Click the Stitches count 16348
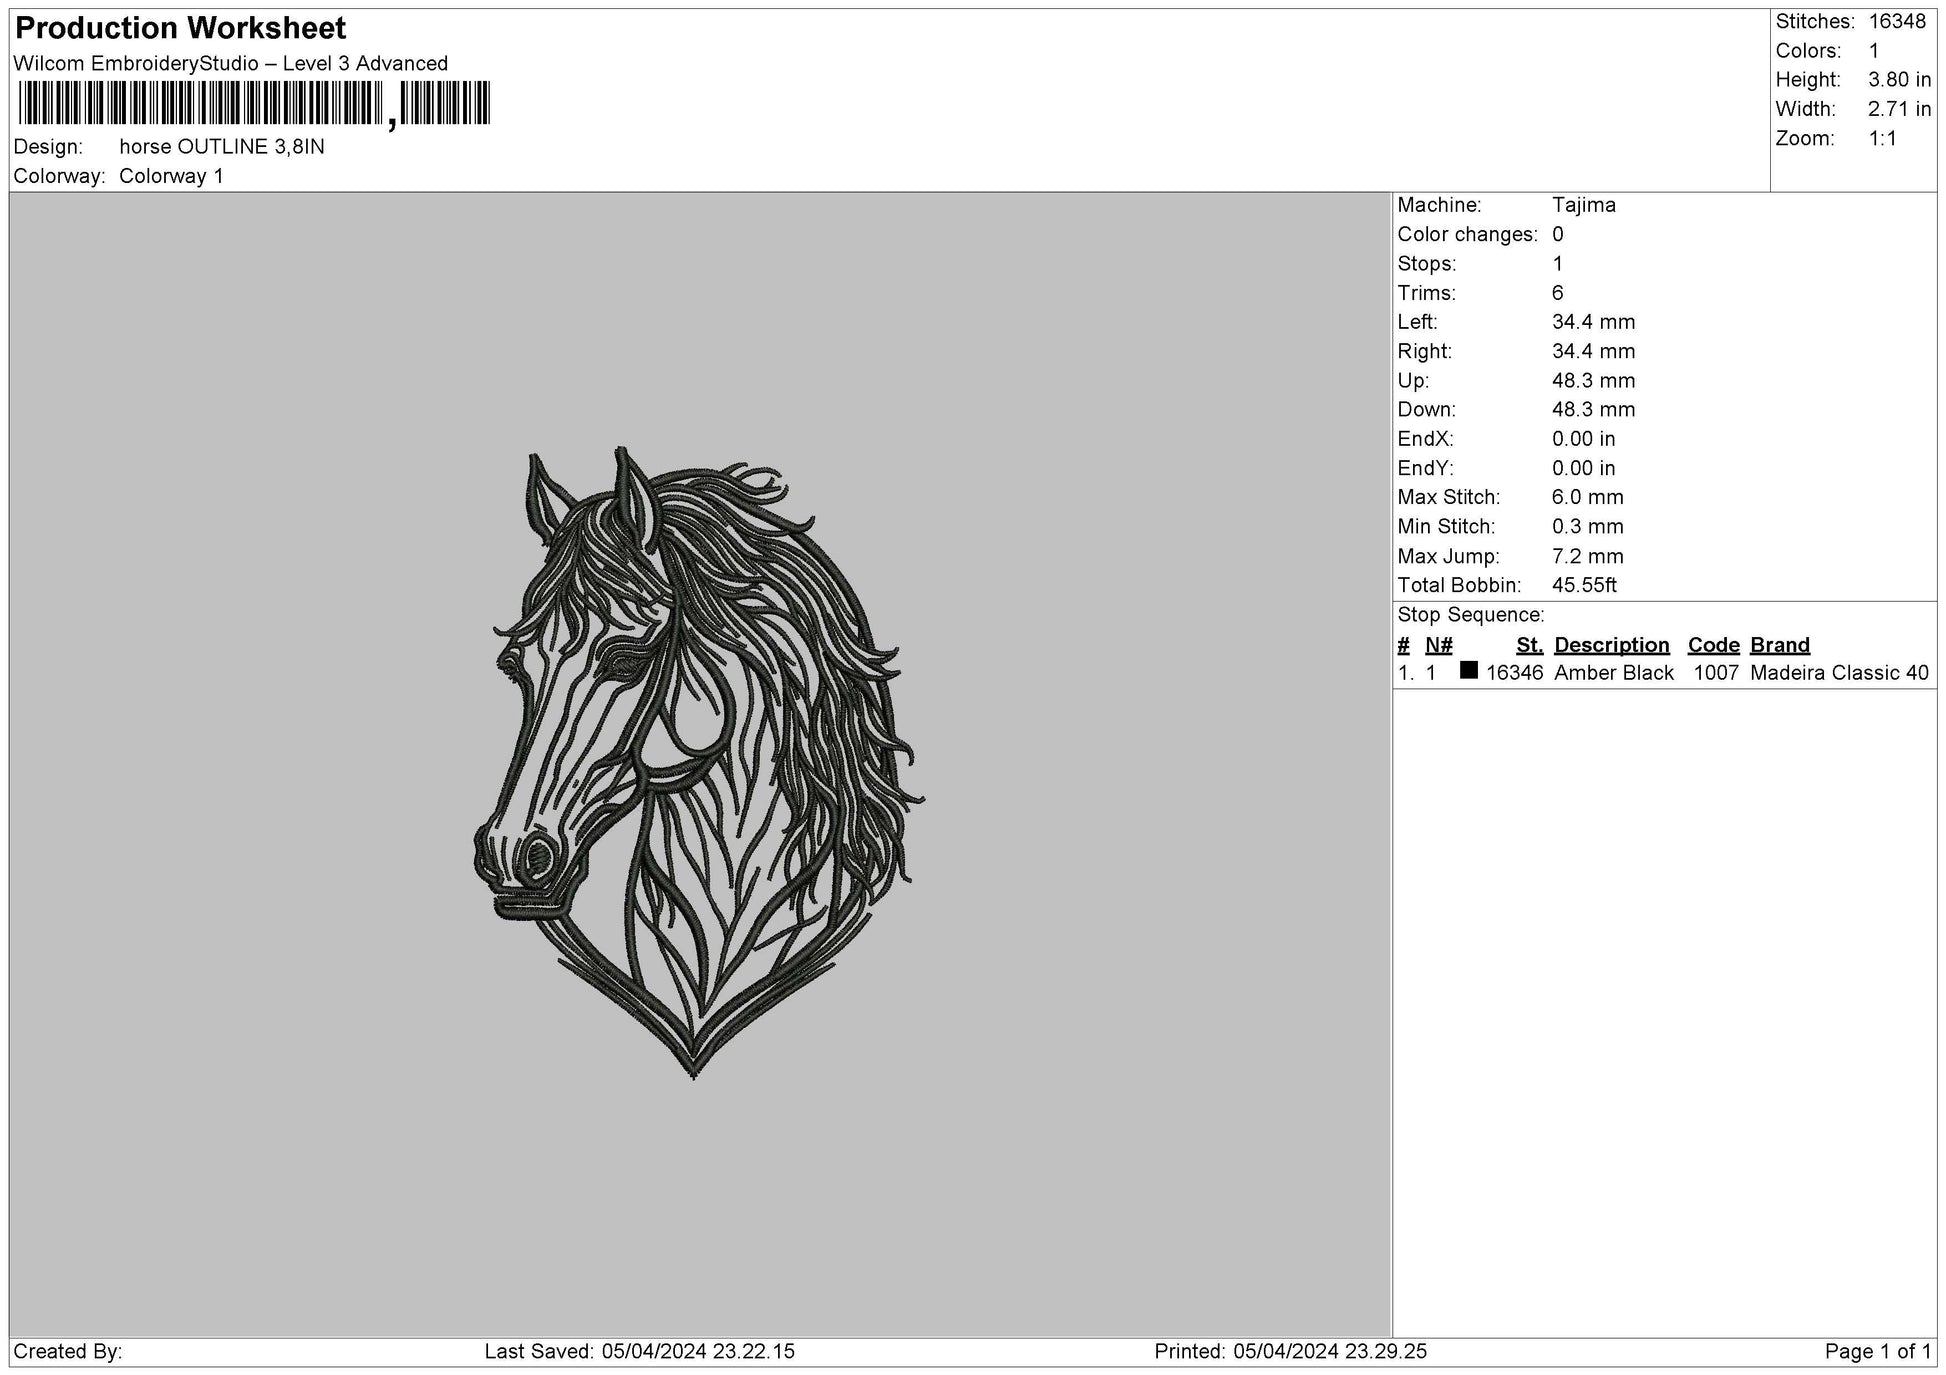 [1896, 22]
